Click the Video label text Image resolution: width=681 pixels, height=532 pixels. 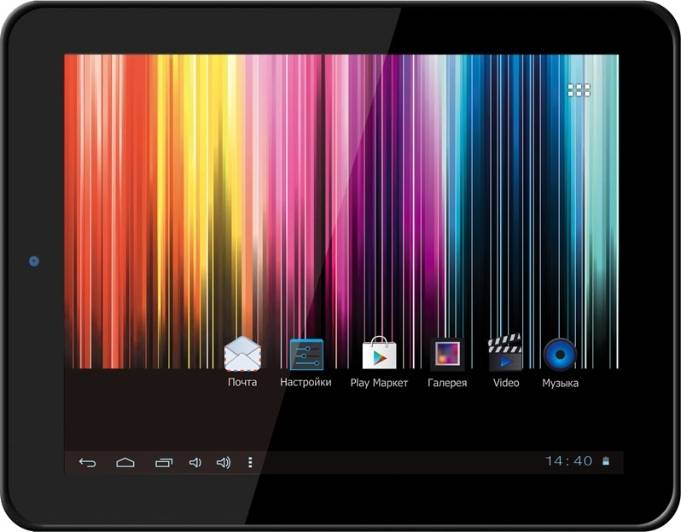(506, 383)
